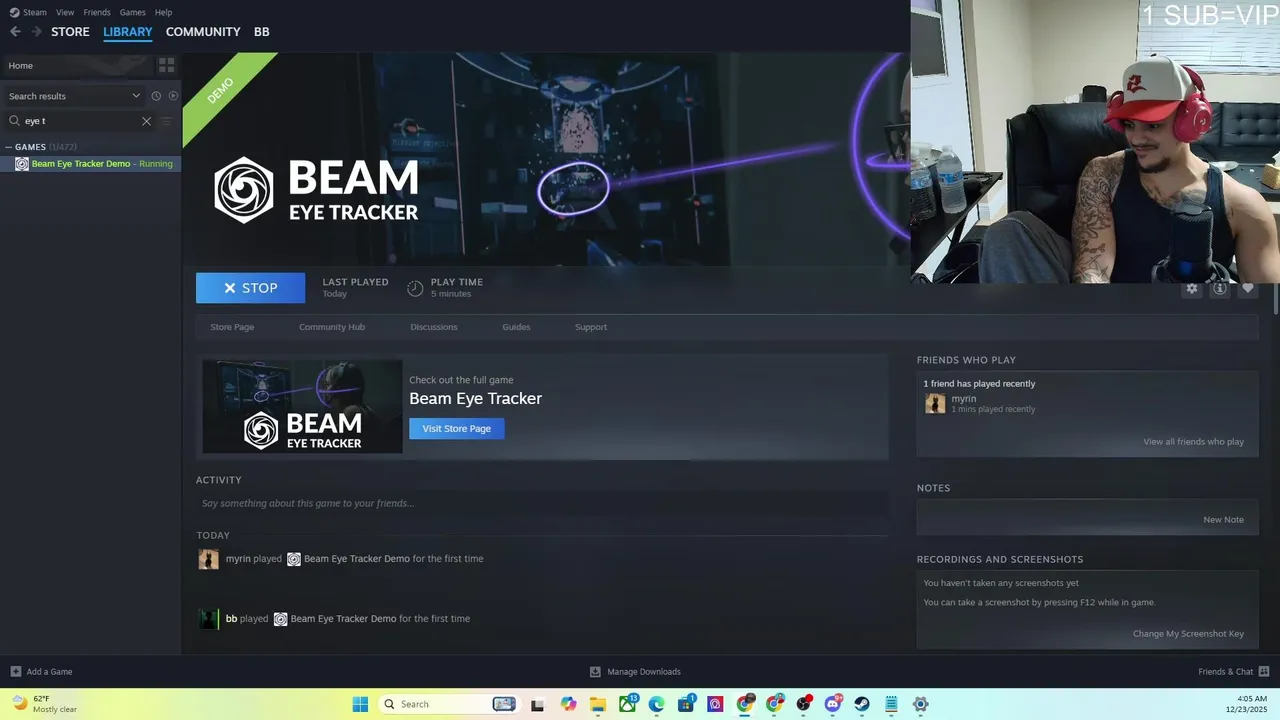Click the play time clock icon

click(x=415, y=288)
